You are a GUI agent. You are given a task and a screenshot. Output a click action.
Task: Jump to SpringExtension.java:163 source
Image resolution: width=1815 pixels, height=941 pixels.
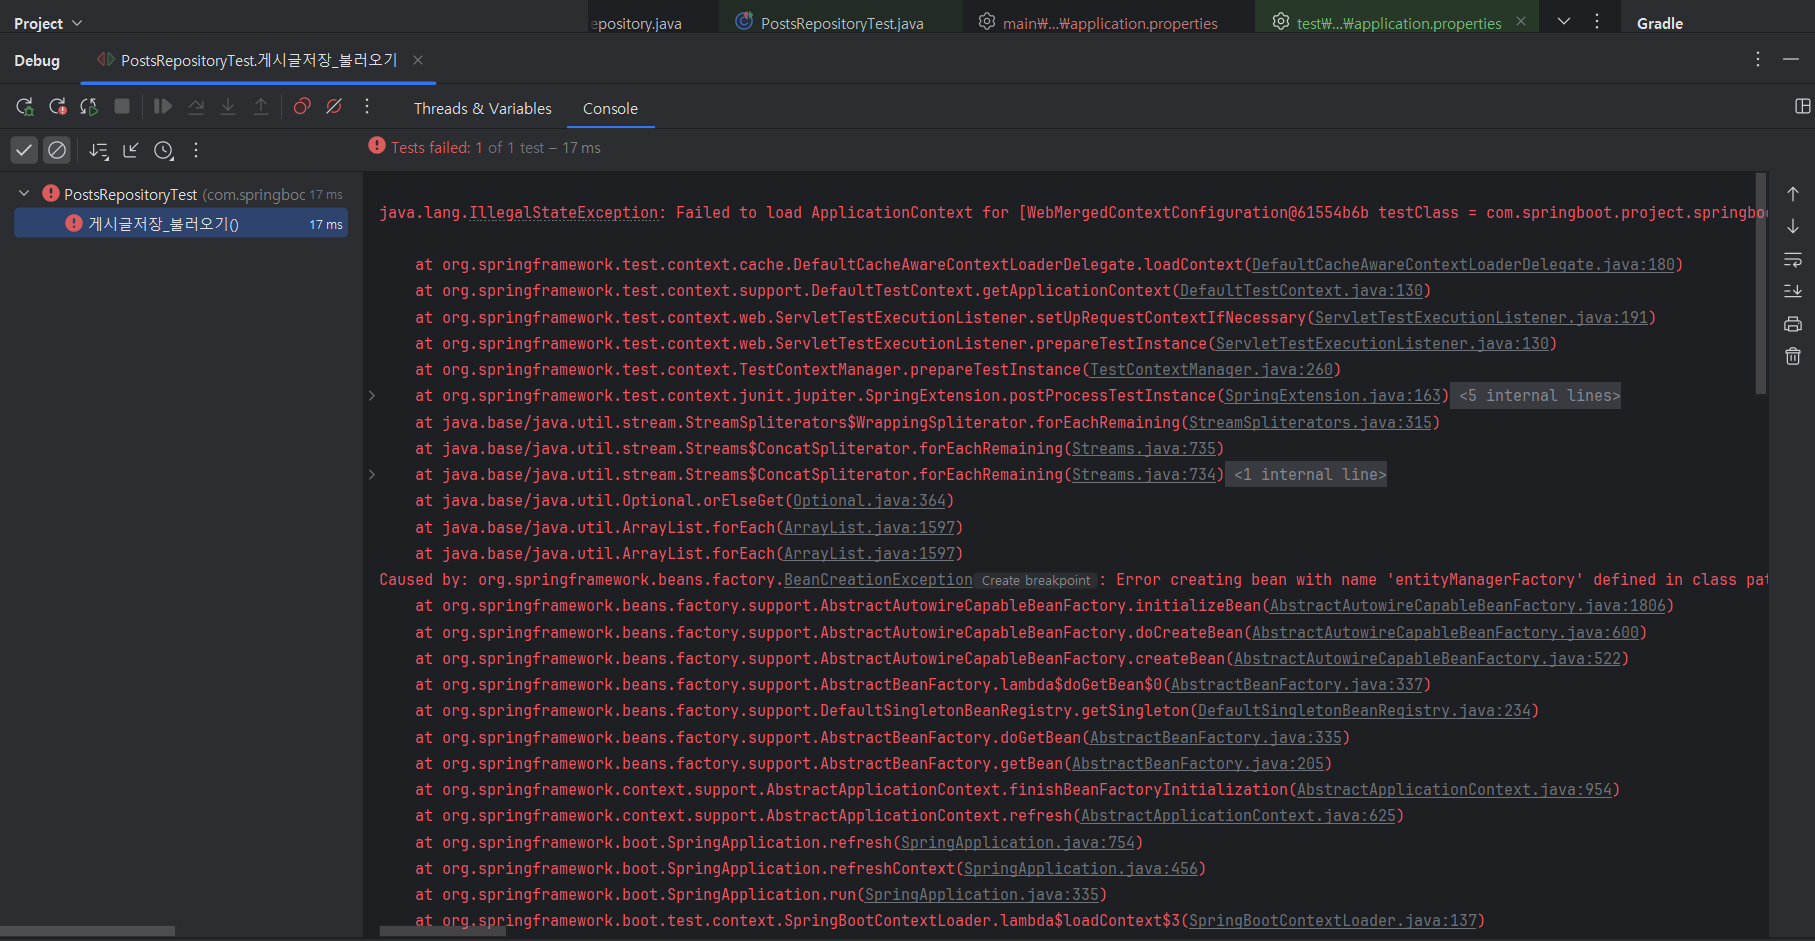pos(1333,396)
